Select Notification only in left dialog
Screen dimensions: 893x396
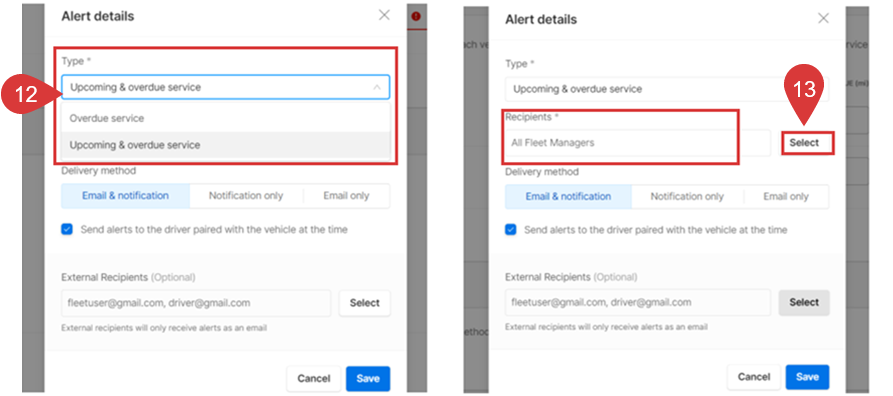point(246,195)
